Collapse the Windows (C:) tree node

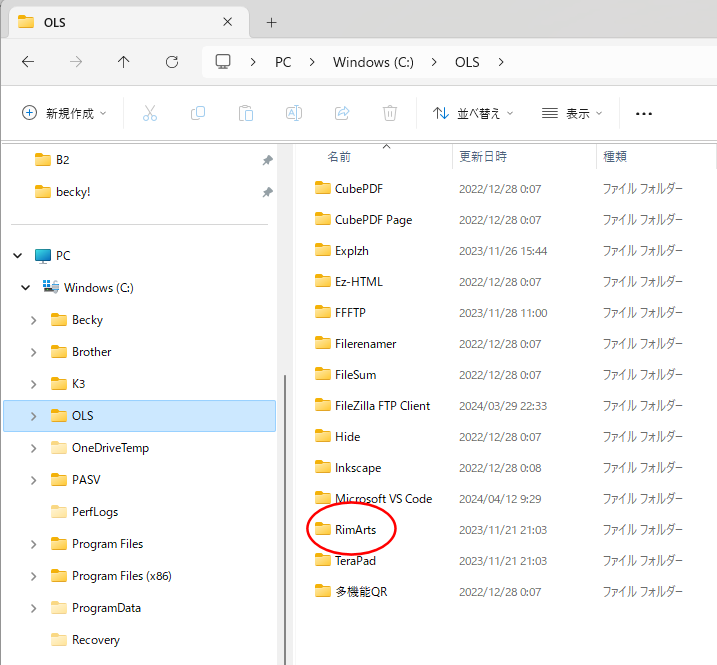coord(26,288)
